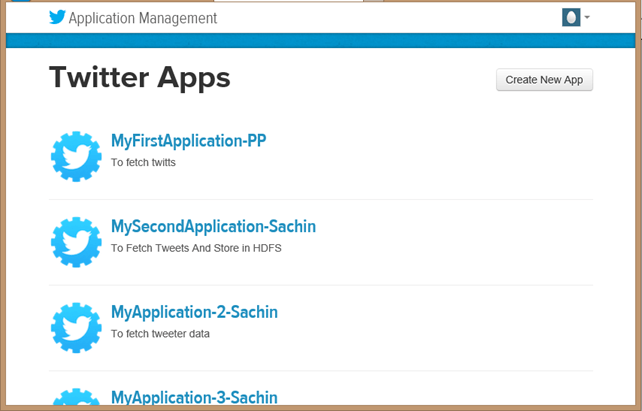This screenshot has height=411, width=642.
Task: Click the Twitter bird logo in header
Action: 57,17
